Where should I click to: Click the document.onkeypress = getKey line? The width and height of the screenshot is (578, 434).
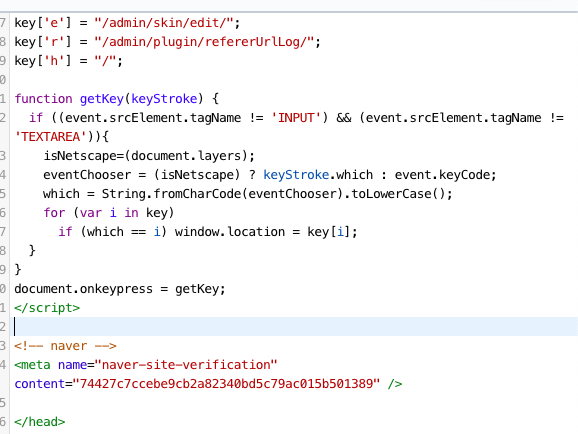tap(120, 289)
